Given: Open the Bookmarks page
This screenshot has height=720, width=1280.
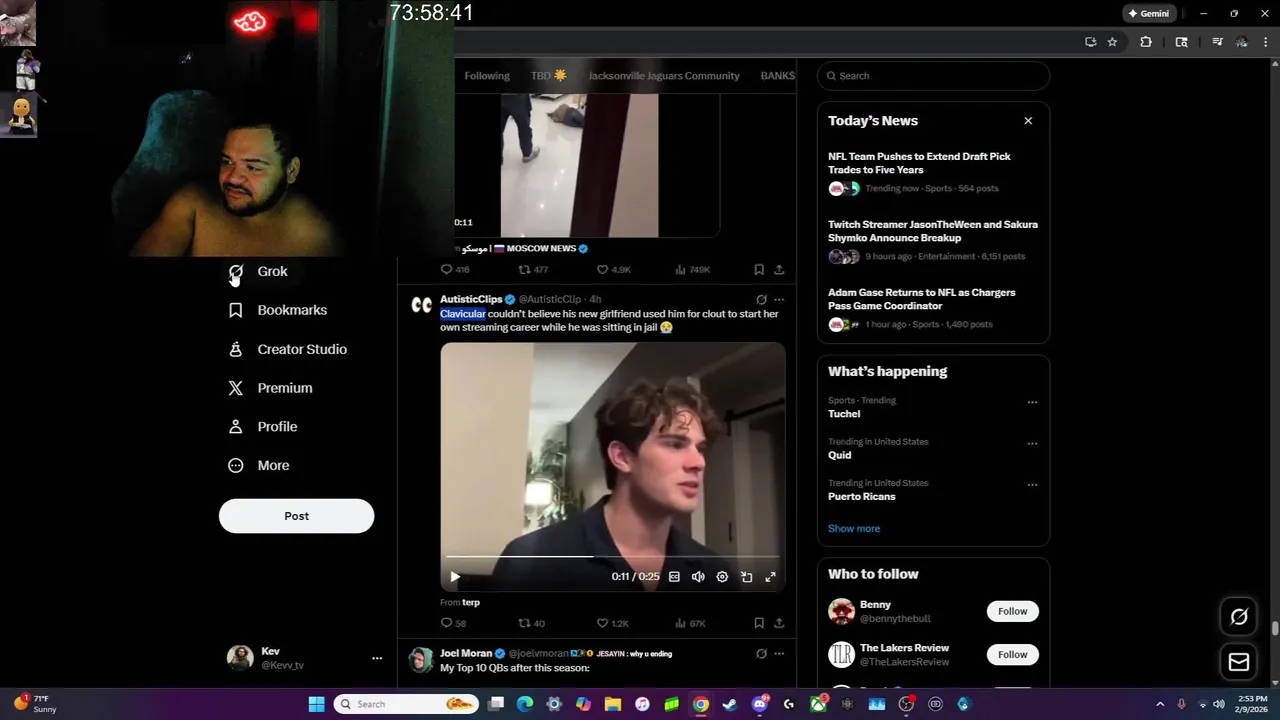Looking at the screenshot, I should pyautogui.click(x=278, y=310).
